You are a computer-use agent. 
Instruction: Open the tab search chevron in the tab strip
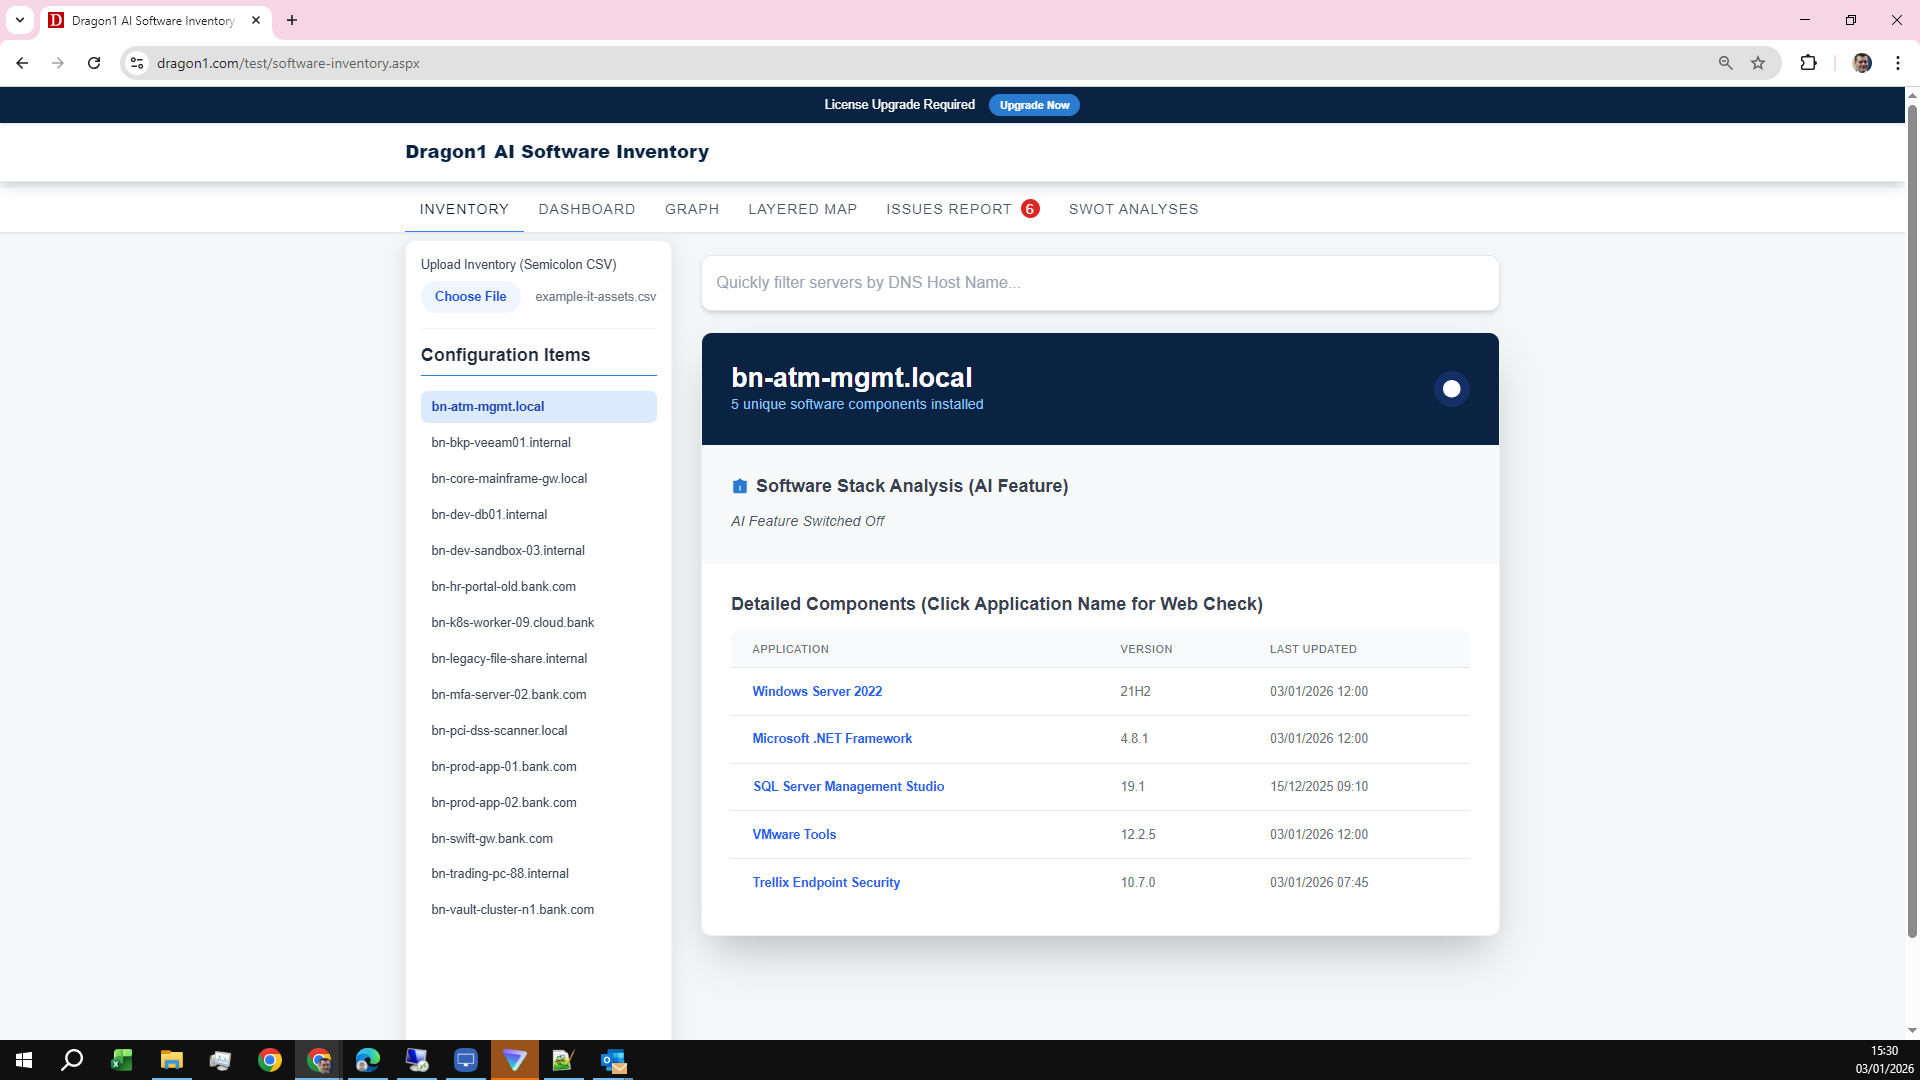click(20, 20)
